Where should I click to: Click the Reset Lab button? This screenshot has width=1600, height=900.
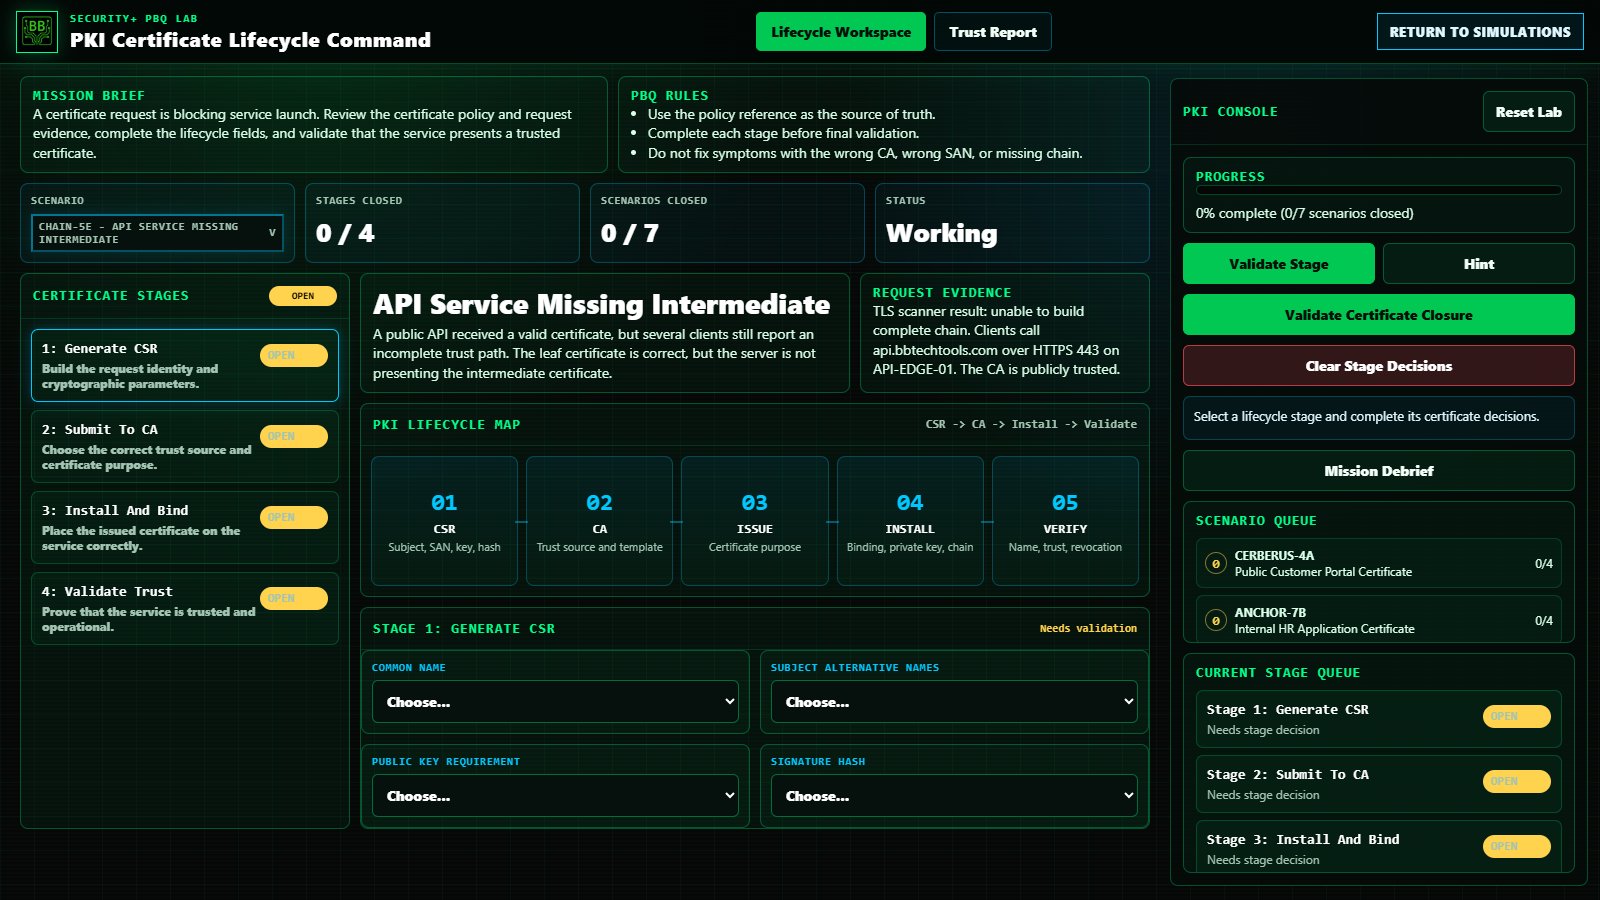(x=1529, y=112)
